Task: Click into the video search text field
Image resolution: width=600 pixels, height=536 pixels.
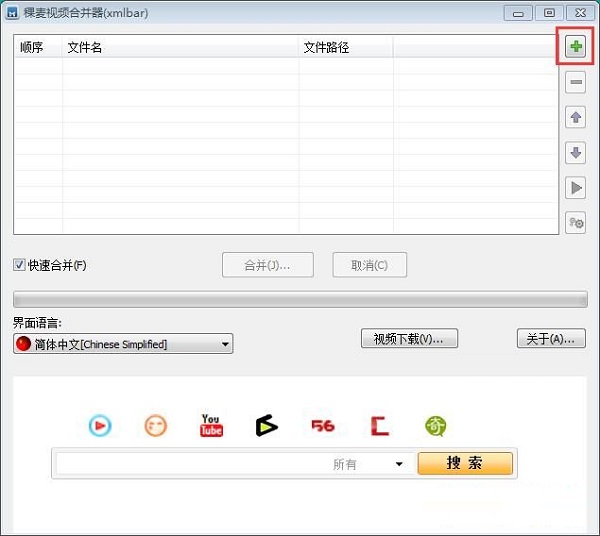Action: [191, 464]
